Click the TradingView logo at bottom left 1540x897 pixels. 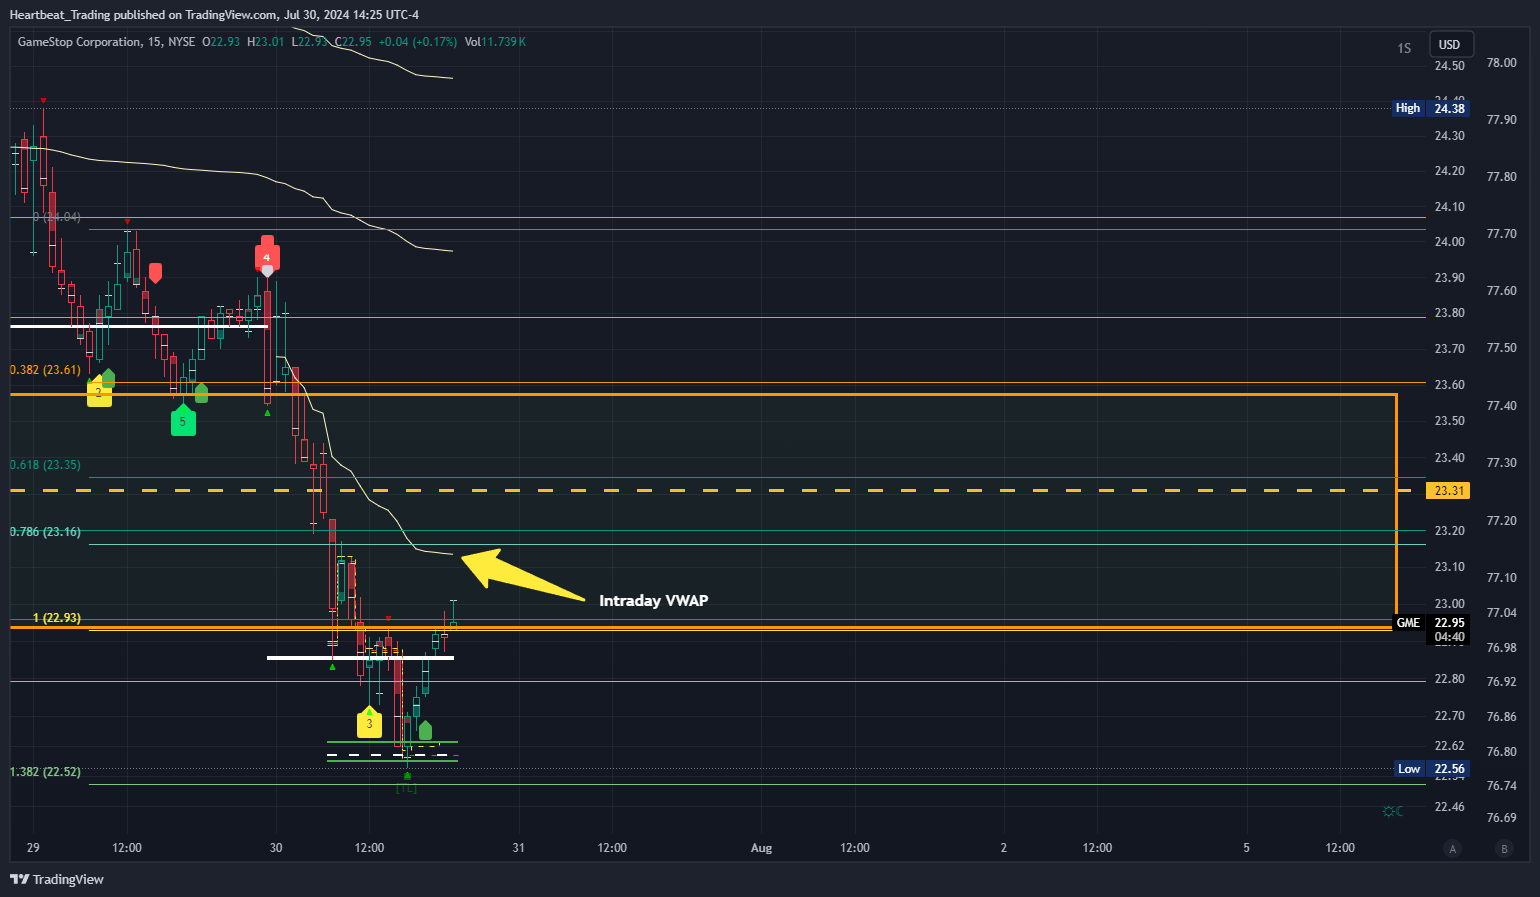pyautogui.click(x=57, y=879)
